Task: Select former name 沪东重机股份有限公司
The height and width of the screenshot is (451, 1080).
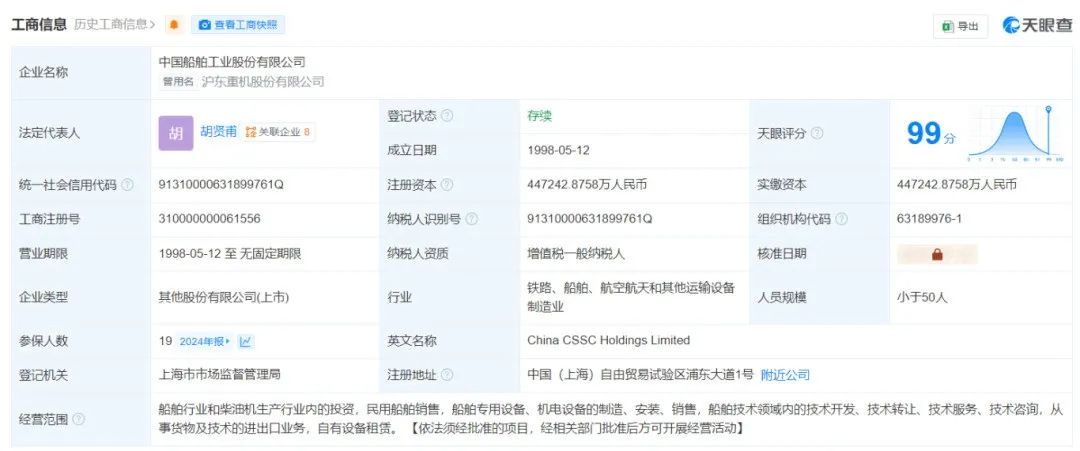Action: click(x=262, y=82)
